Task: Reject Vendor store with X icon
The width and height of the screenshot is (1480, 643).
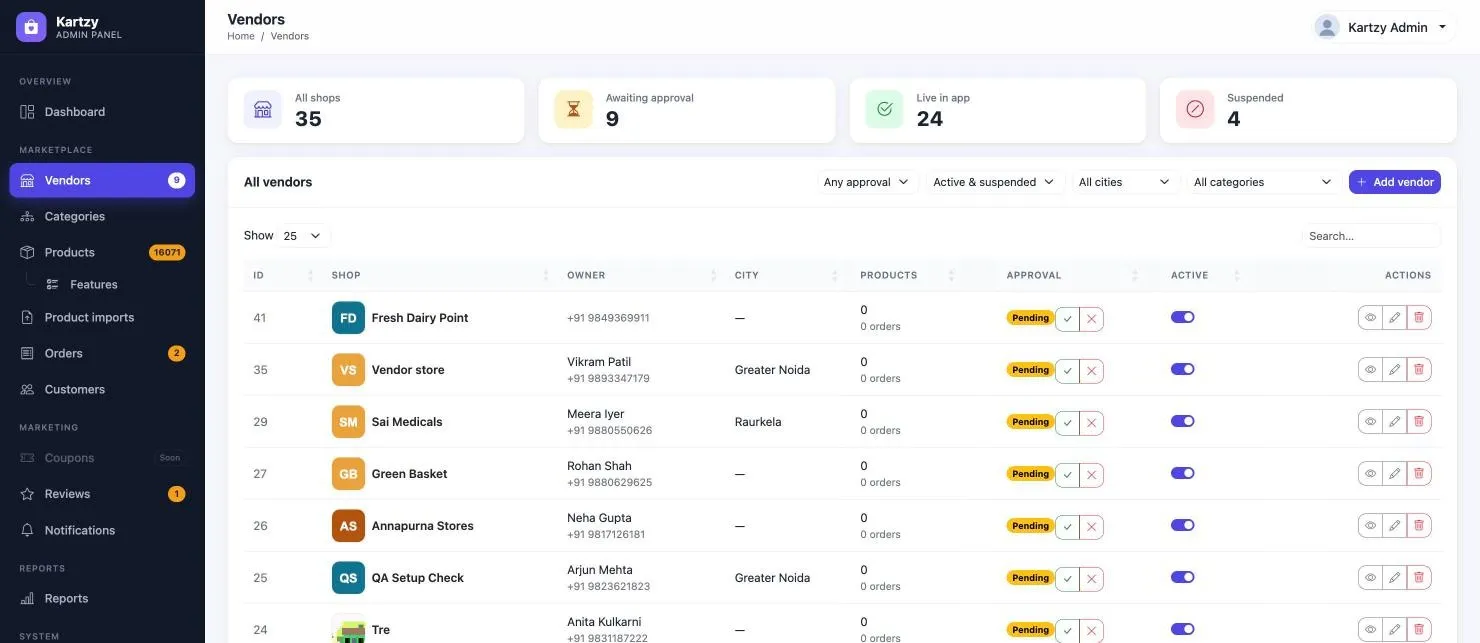Action: pyautogui.click(x=1091, y=370)
